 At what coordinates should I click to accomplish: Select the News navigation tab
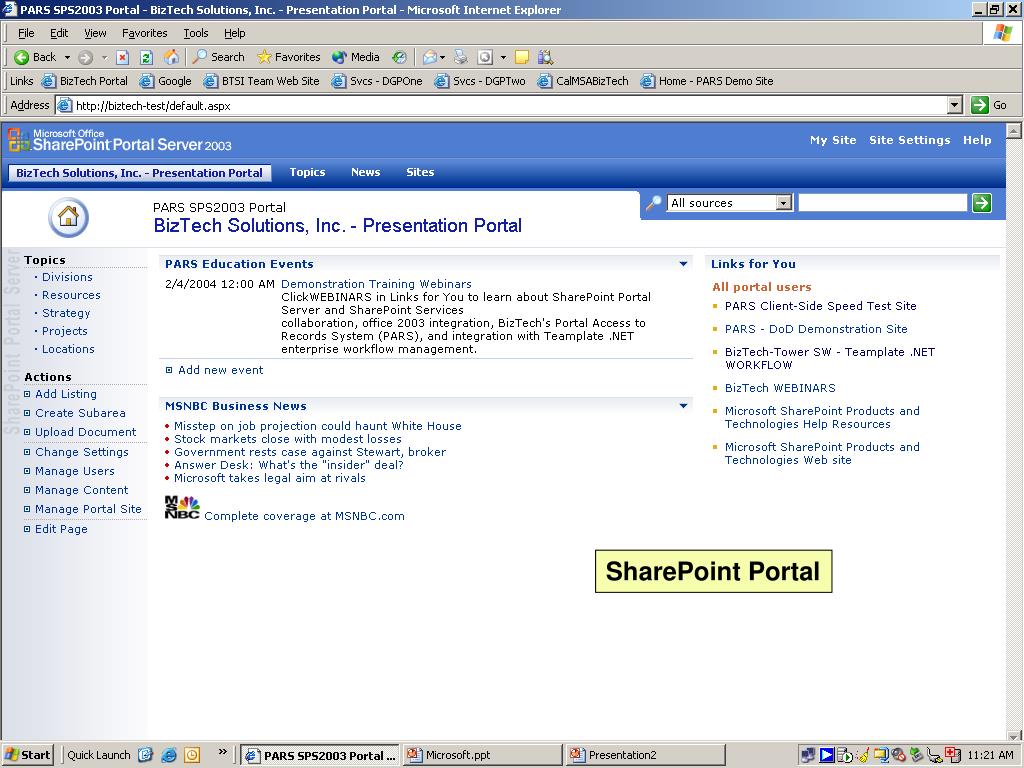pyautogui.click(x=365, y=172)
